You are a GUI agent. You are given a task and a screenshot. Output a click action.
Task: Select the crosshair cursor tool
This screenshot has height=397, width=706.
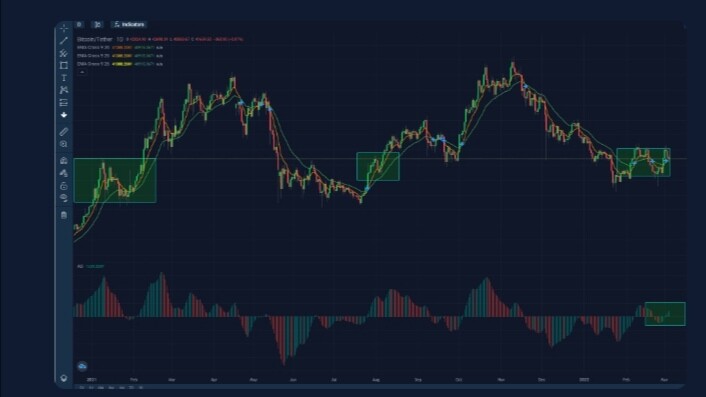tap(64, 28)
